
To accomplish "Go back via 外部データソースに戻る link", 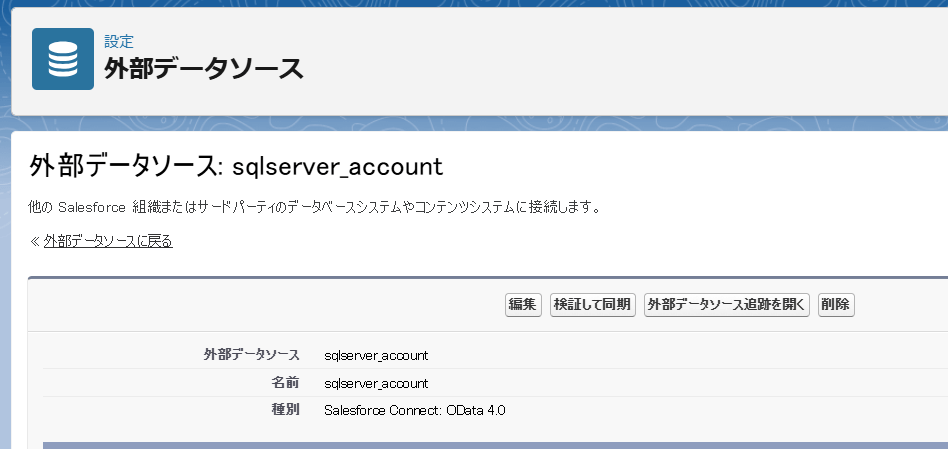I will tap(108, 241).
